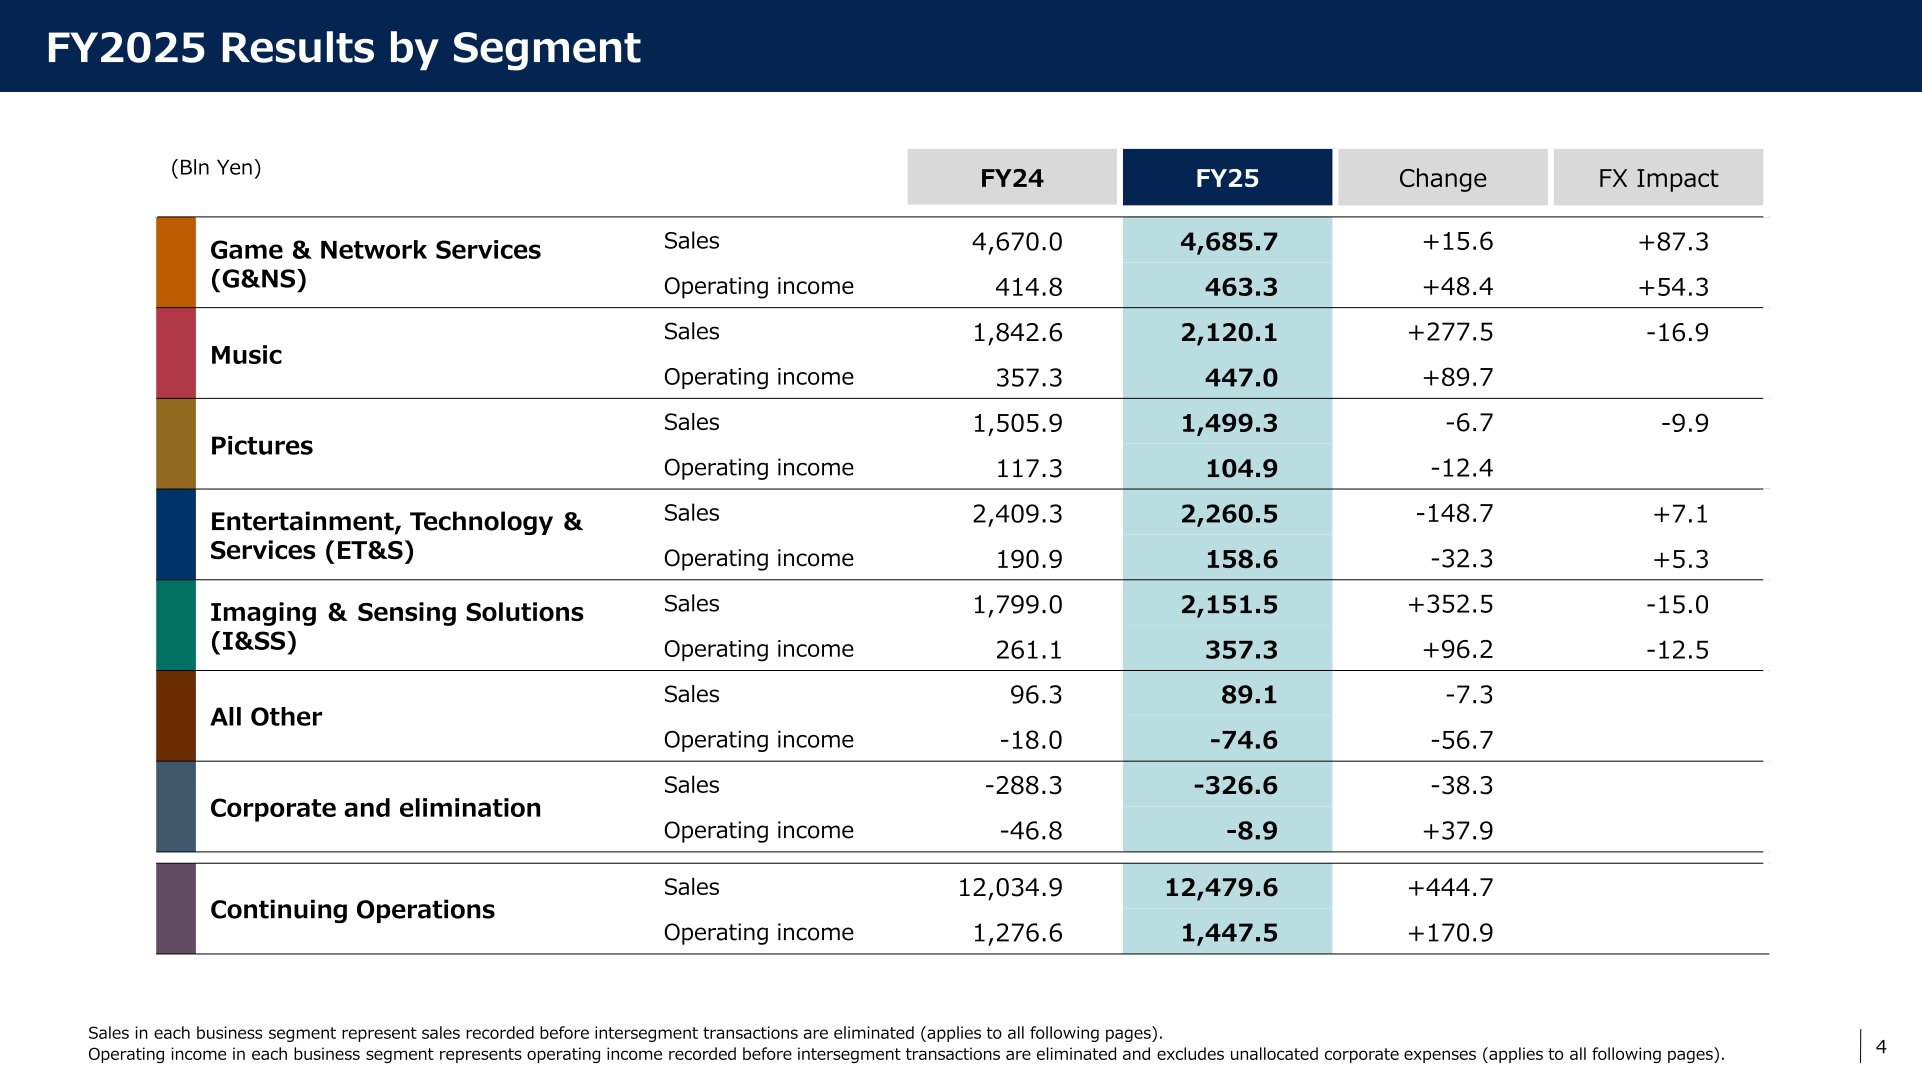This screenshot has width=1922, height=1080.
Task: Click the FX Impact column header
Action: 1658,178
